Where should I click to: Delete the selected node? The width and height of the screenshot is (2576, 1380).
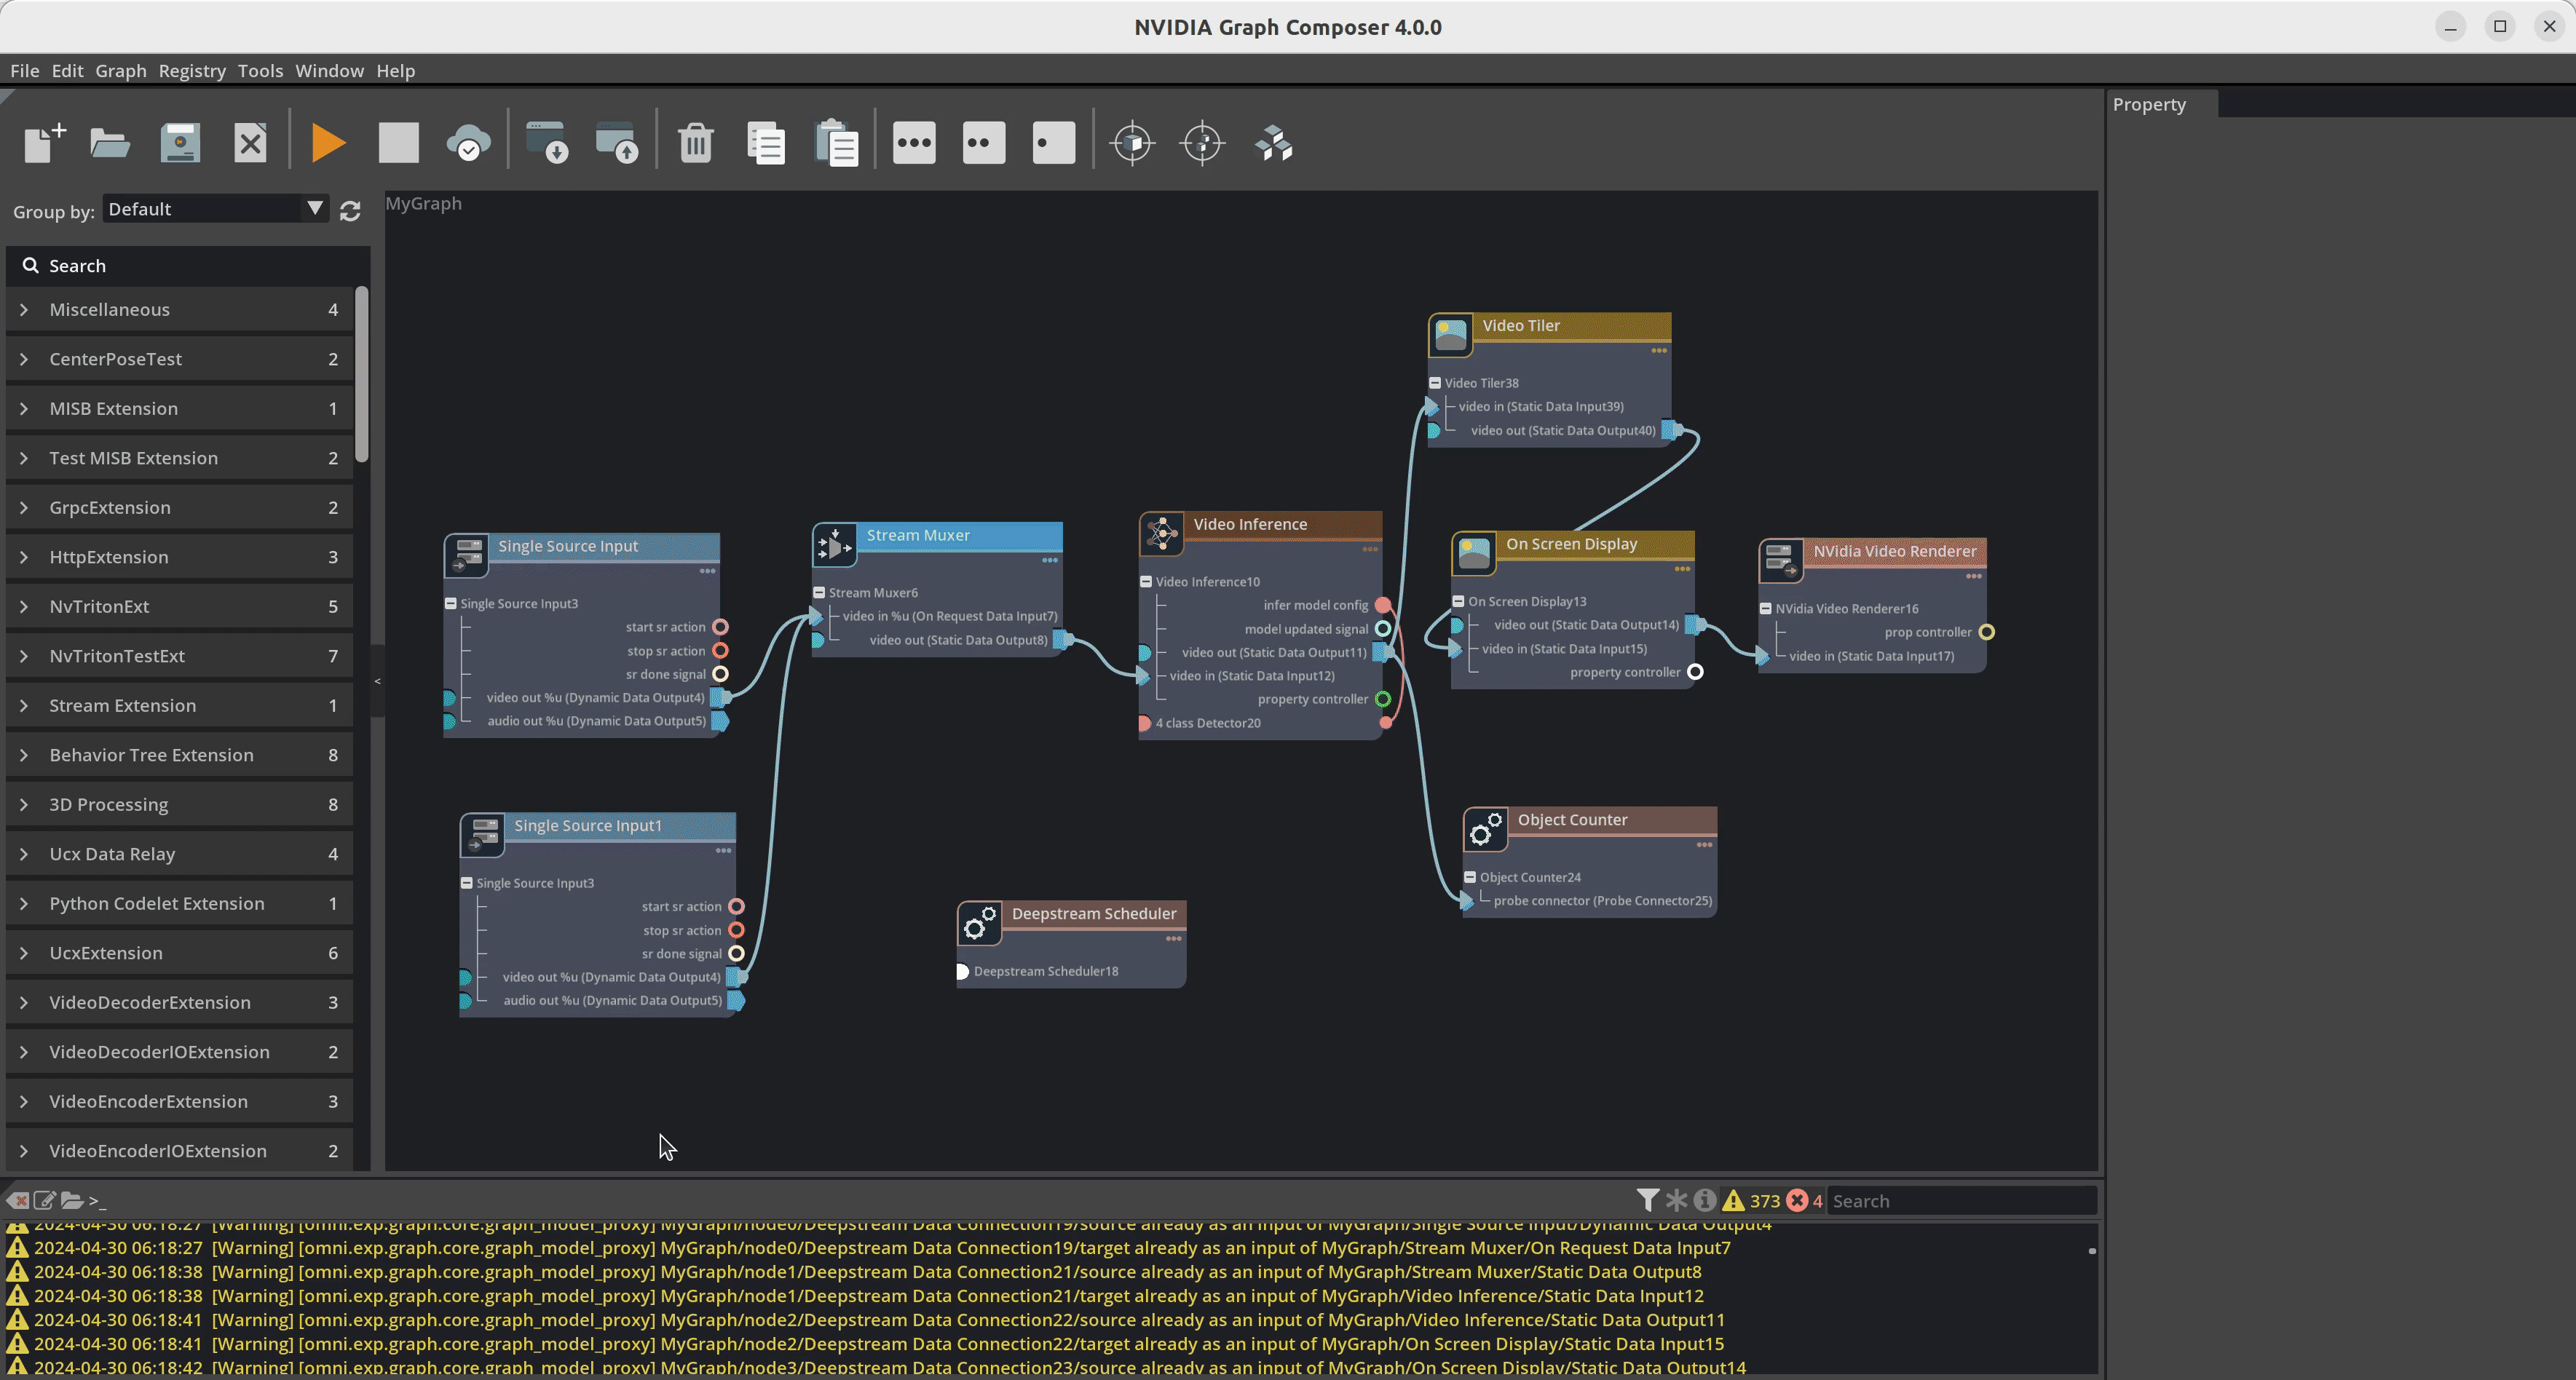pos(695,142)
